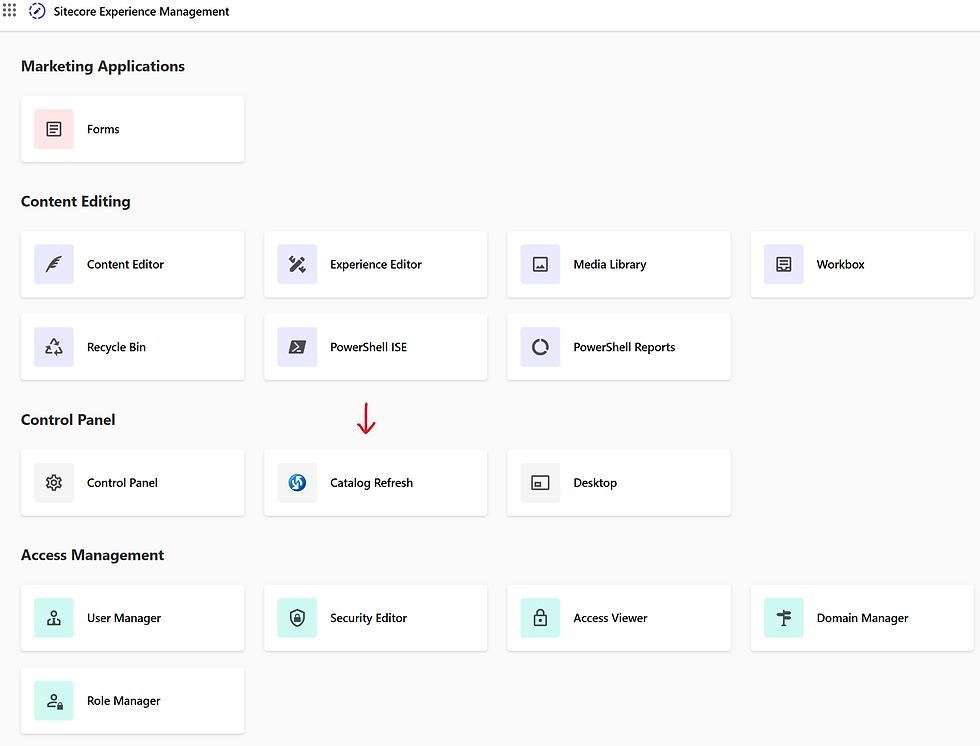Click the Media Library image icon
The height and width of the screenshot is (746, 980).
pyautogui.click(x=540, y=264)
